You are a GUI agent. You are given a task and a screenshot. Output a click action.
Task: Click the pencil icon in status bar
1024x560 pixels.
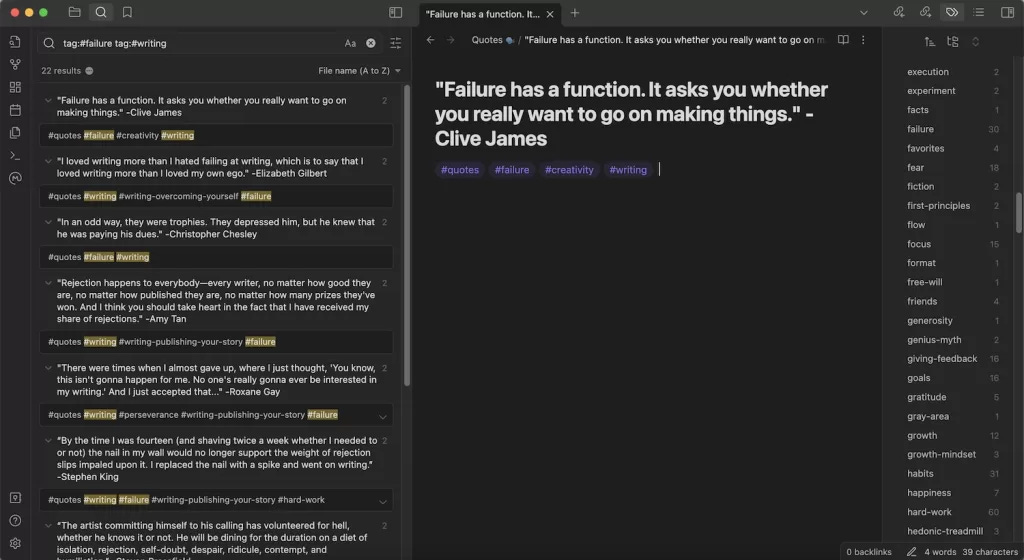(x=912, y=552)
